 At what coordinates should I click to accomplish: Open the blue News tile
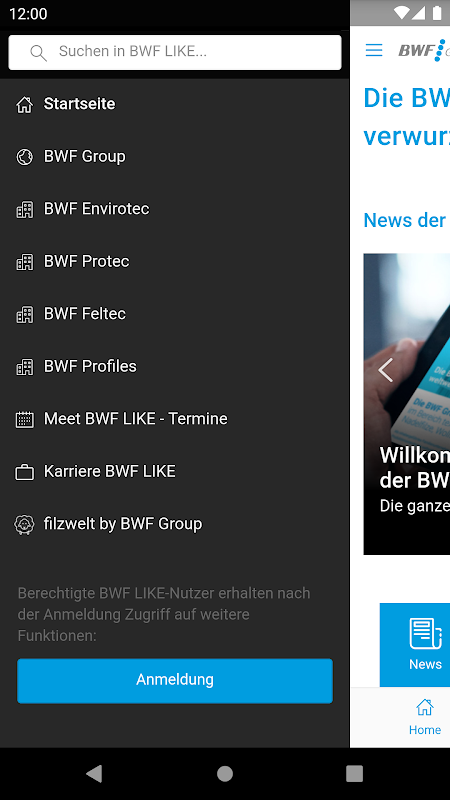coord(415,645)
